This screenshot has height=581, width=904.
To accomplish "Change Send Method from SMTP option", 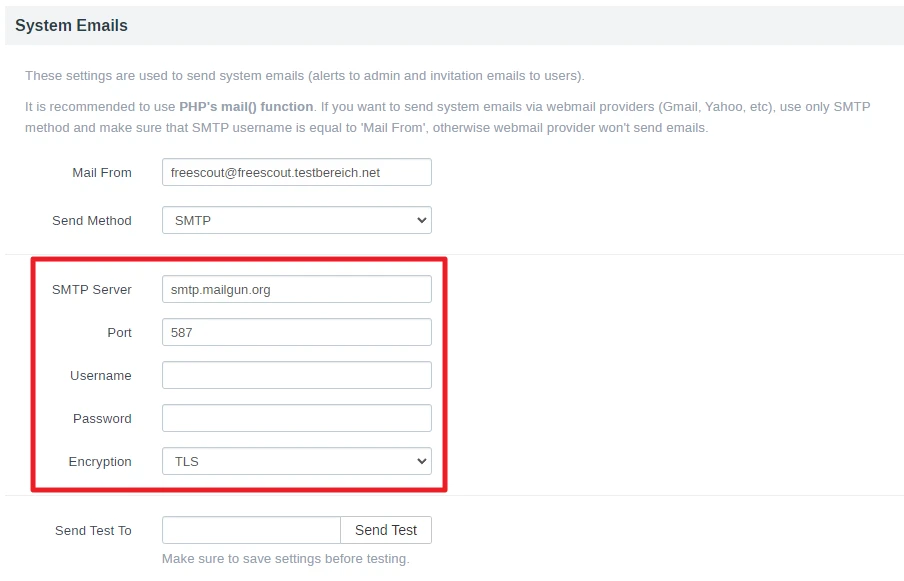I will coord(296,220).
